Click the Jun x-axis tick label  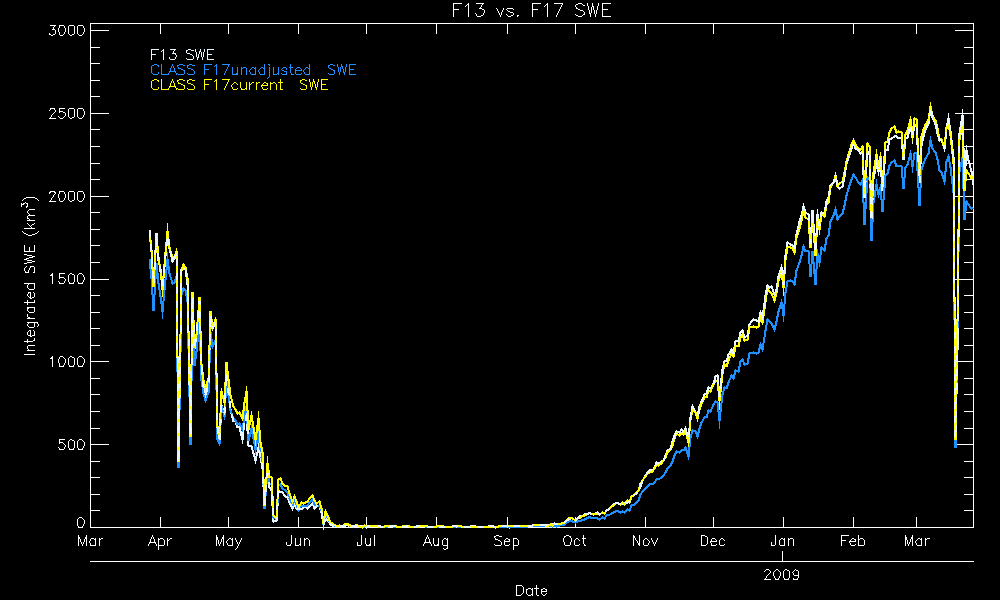pos(297,543)
